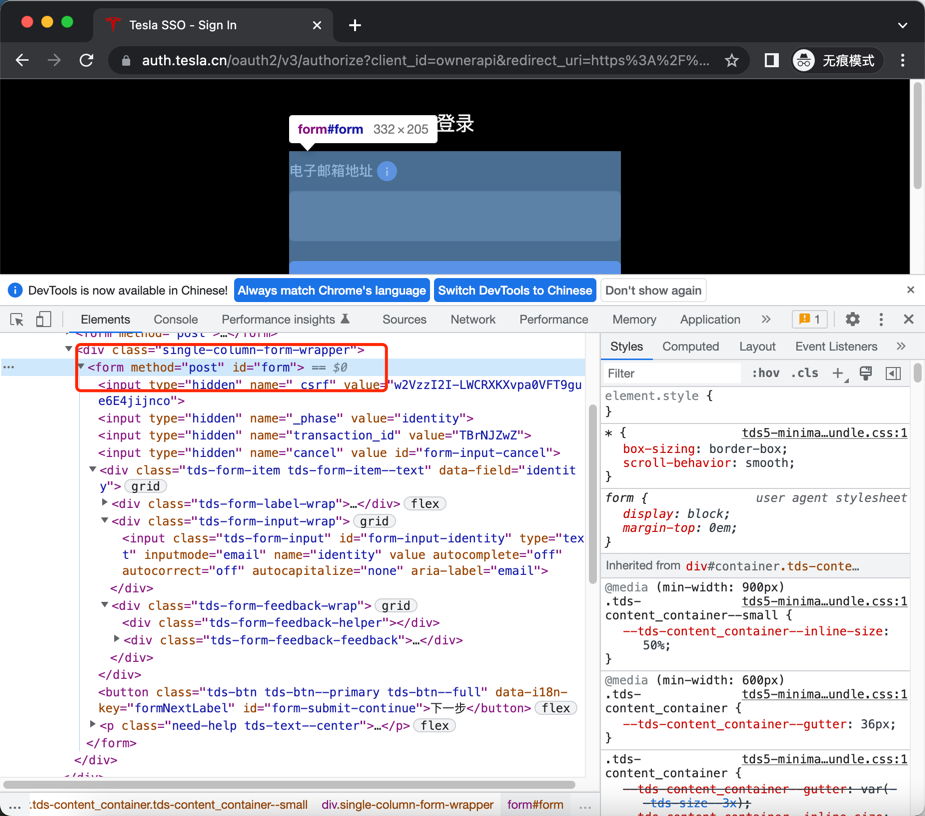The width and height of the screenshot is (925, 816).
Task: Toggle the browser side panel icon
Action: point(771,60)
